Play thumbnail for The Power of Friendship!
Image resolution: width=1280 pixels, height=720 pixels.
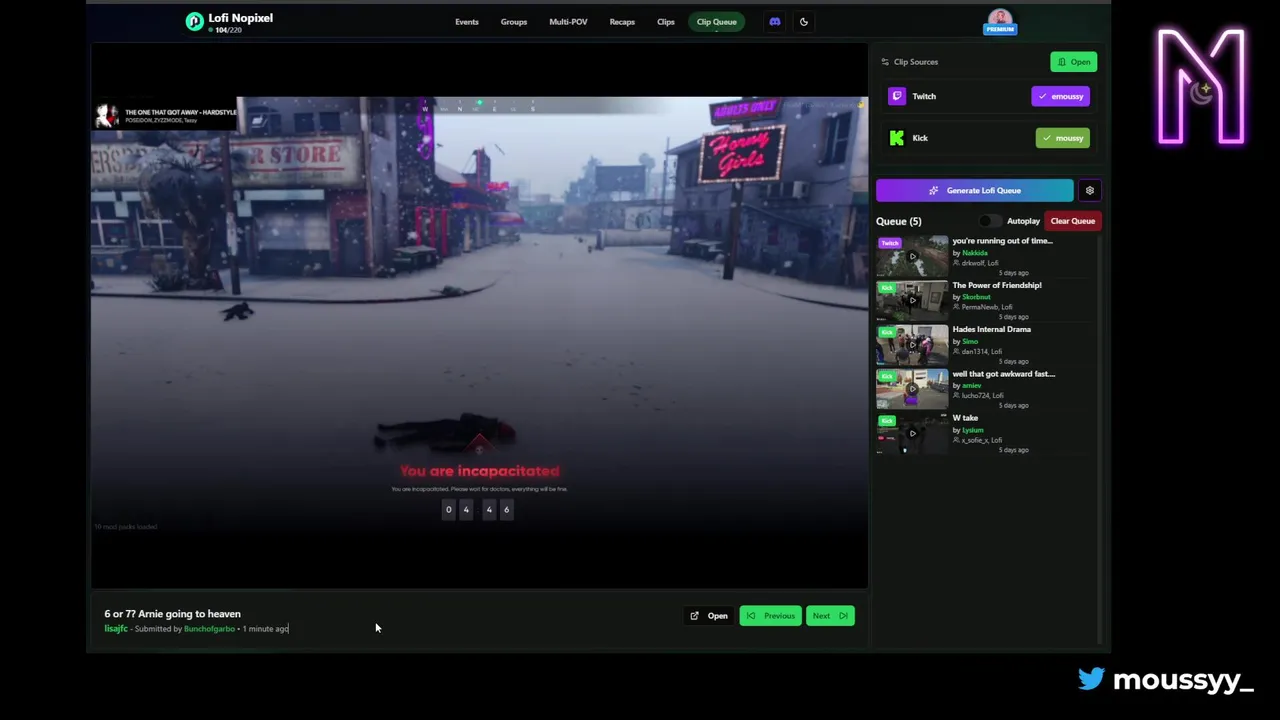point(912,300)
